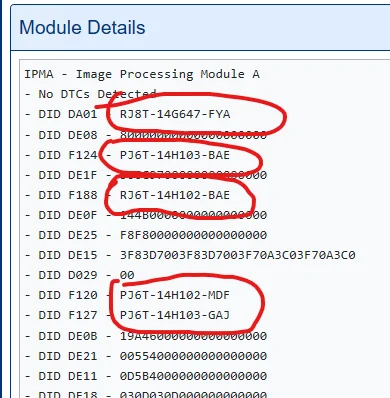Select the DID DA01 label
The height and width of the screenshot is (398, 390).
[68, 114]
